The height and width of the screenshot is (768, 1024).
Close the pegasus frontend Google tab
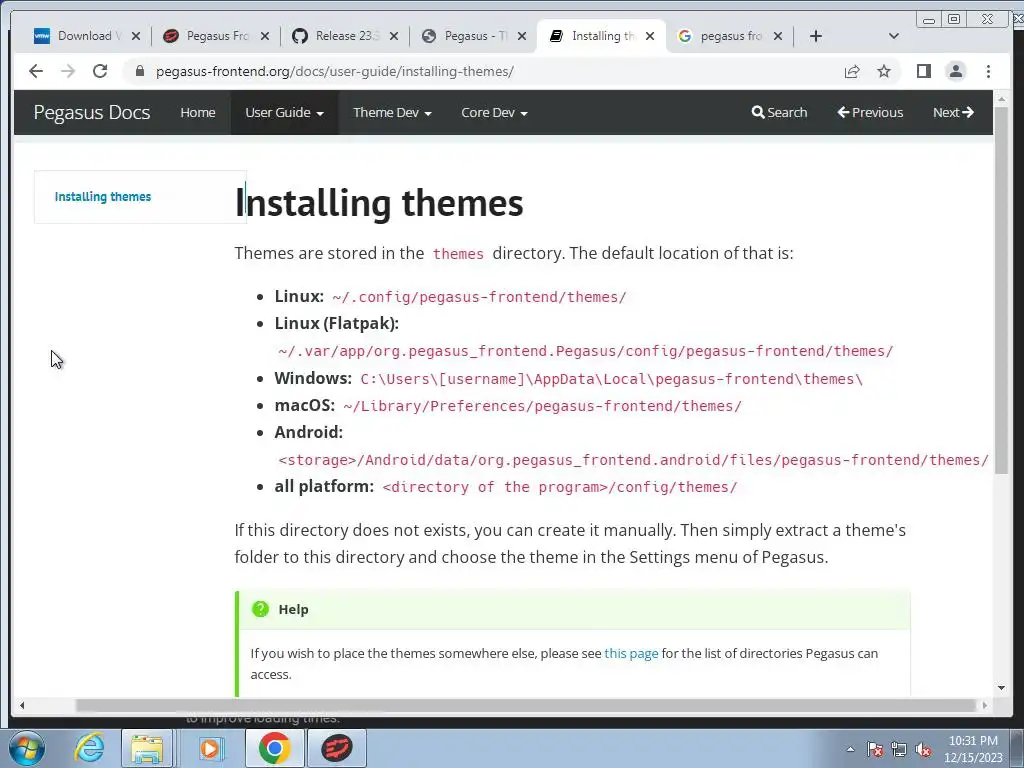click(x=778, y=36)
